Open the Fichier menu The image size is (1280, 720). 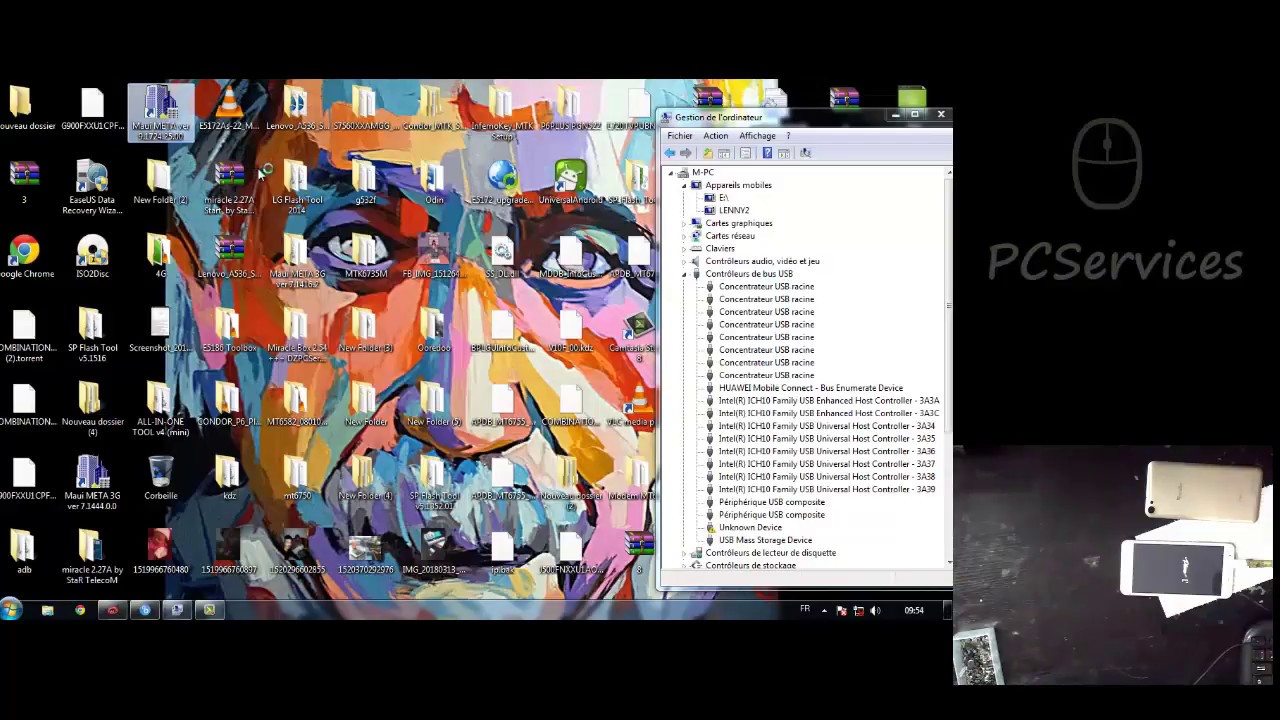pos(680,136)
